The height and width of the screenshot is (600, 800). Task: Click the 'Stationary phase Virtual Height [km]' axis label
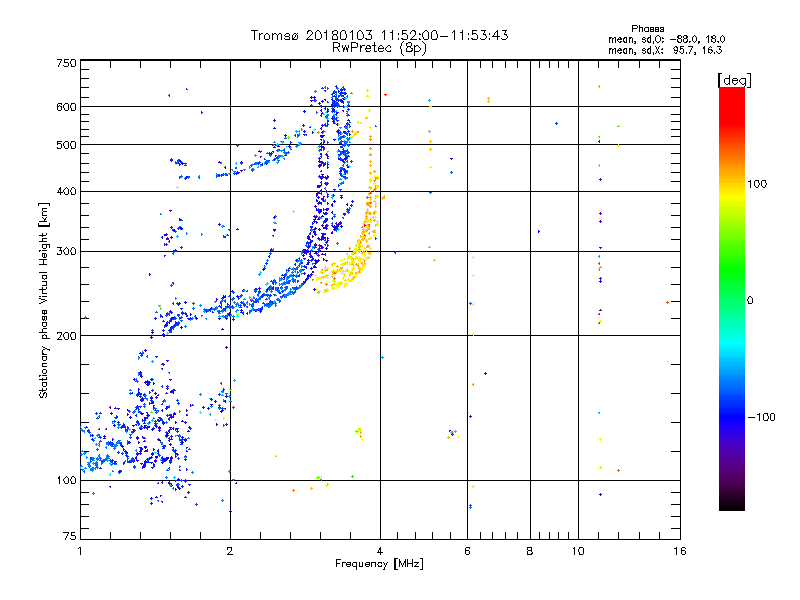pos(44,300)
